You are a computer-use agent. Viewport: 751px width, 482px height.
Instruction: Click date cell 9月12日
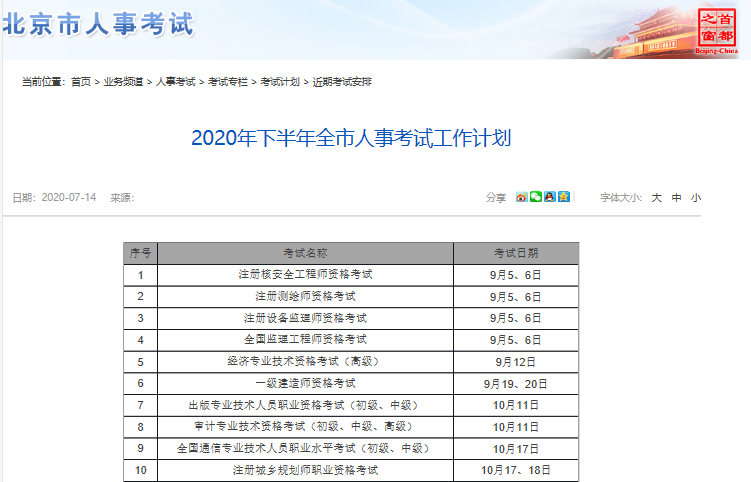click(516, 362)
